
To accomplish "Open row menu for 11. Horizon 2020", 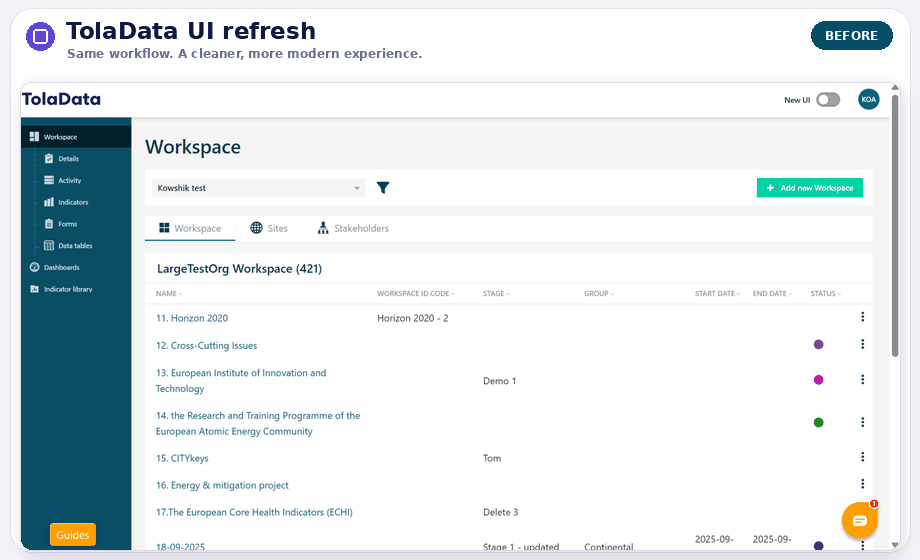I will coord(862,317).
